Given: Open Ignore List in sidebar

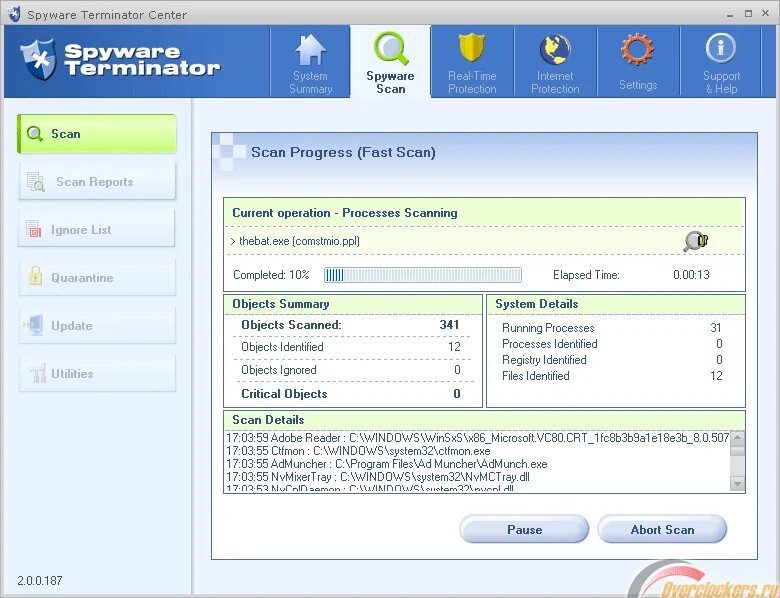Looking at the screenshot, I should [x=97, y=229].
